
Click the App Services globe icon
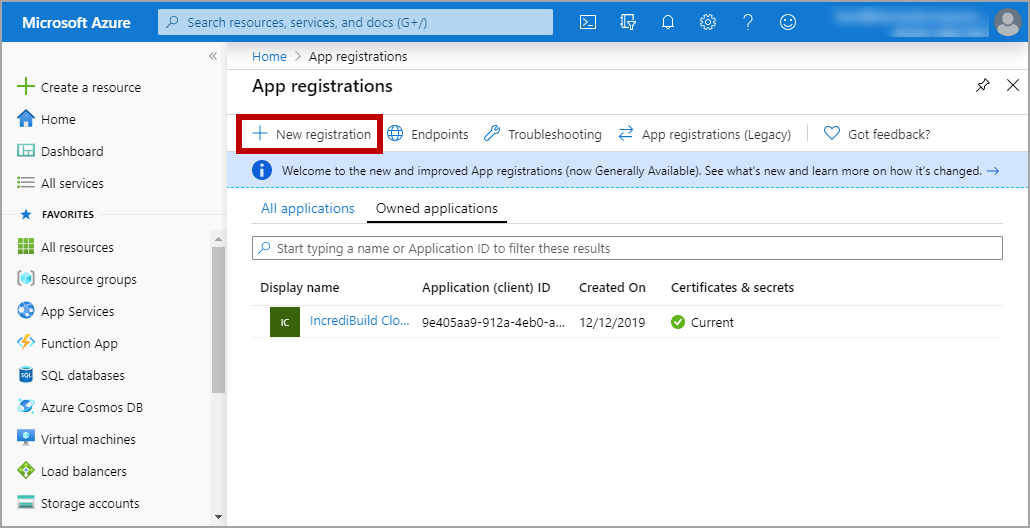point(26,311)
